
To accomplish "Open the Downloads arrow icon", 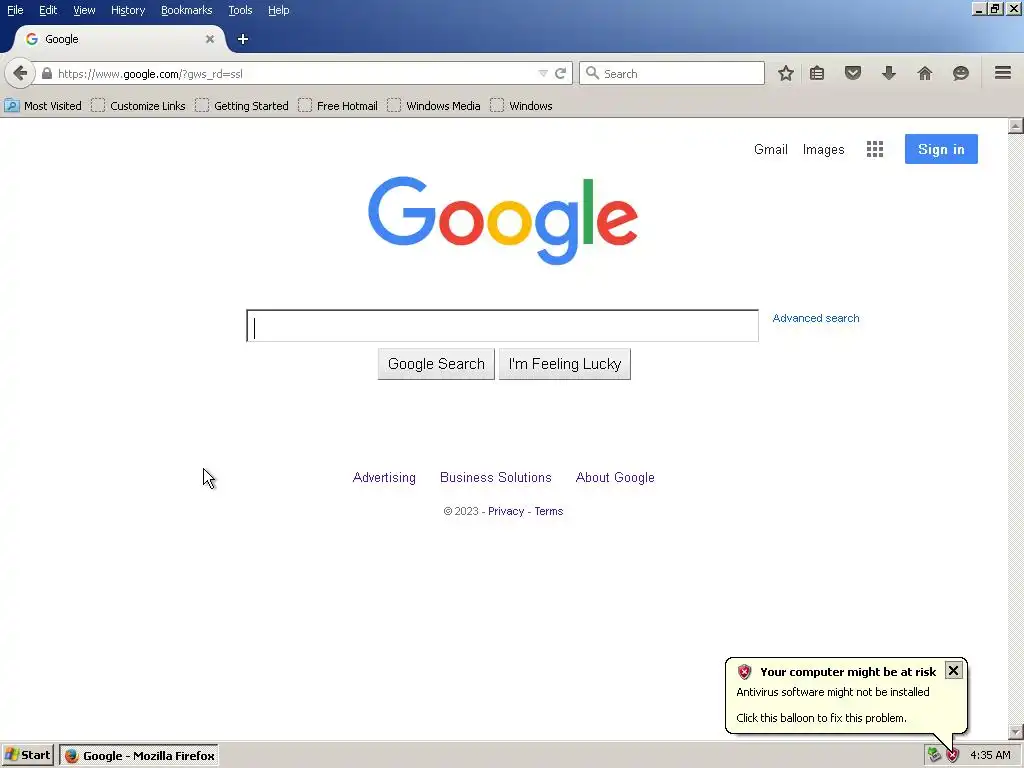I will coord(889,73).
